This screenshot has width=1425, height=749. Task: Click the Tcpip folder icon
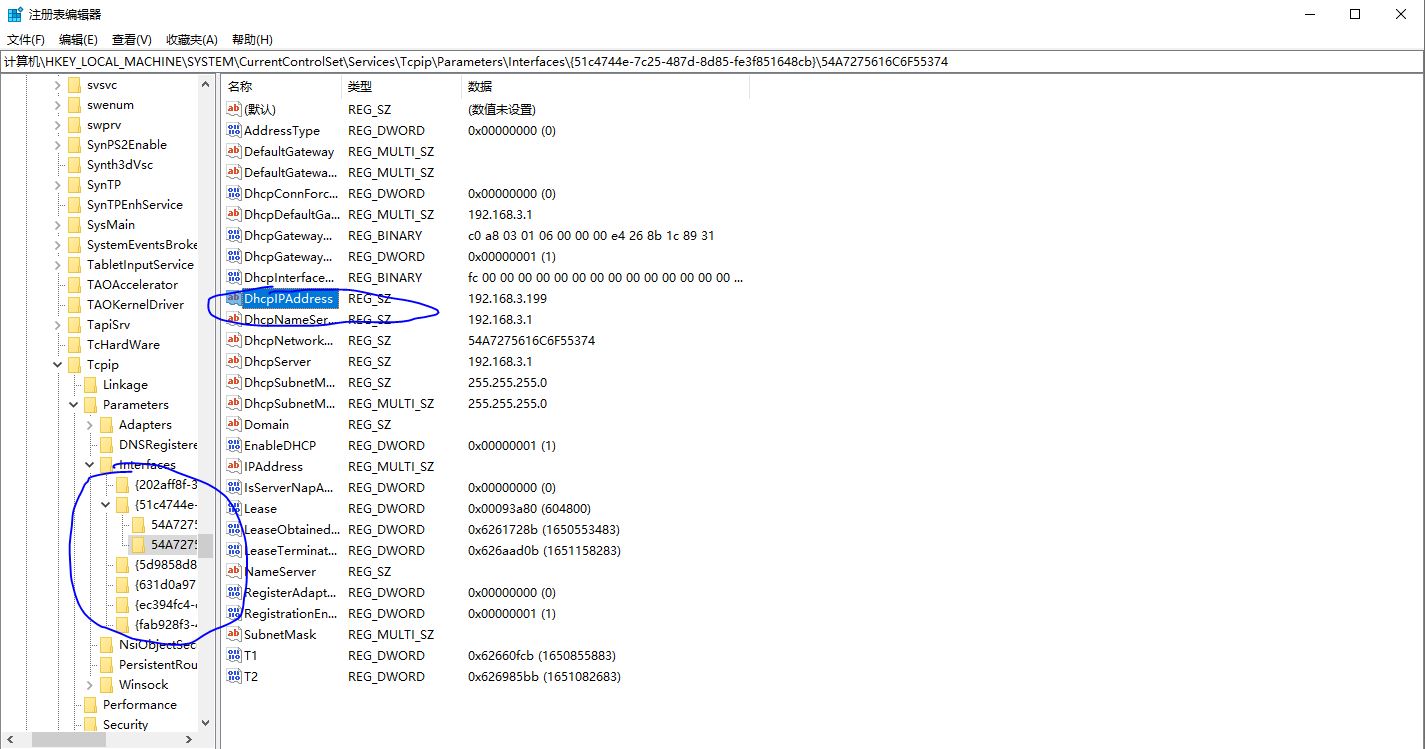(x=74, y=365)
